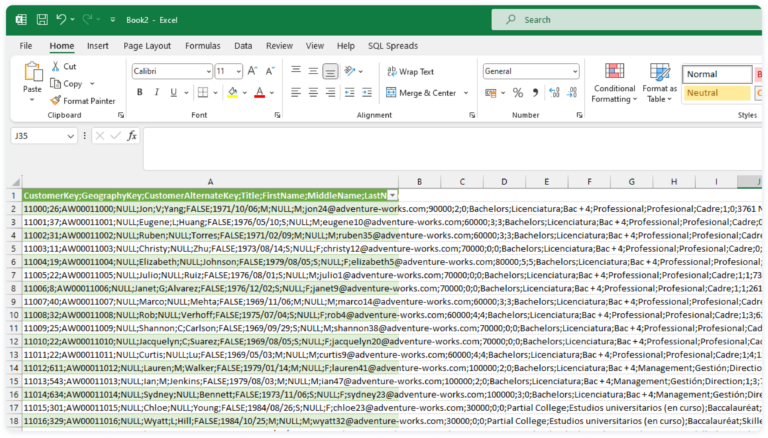Click Format as Table button

[x=659, y=83]
